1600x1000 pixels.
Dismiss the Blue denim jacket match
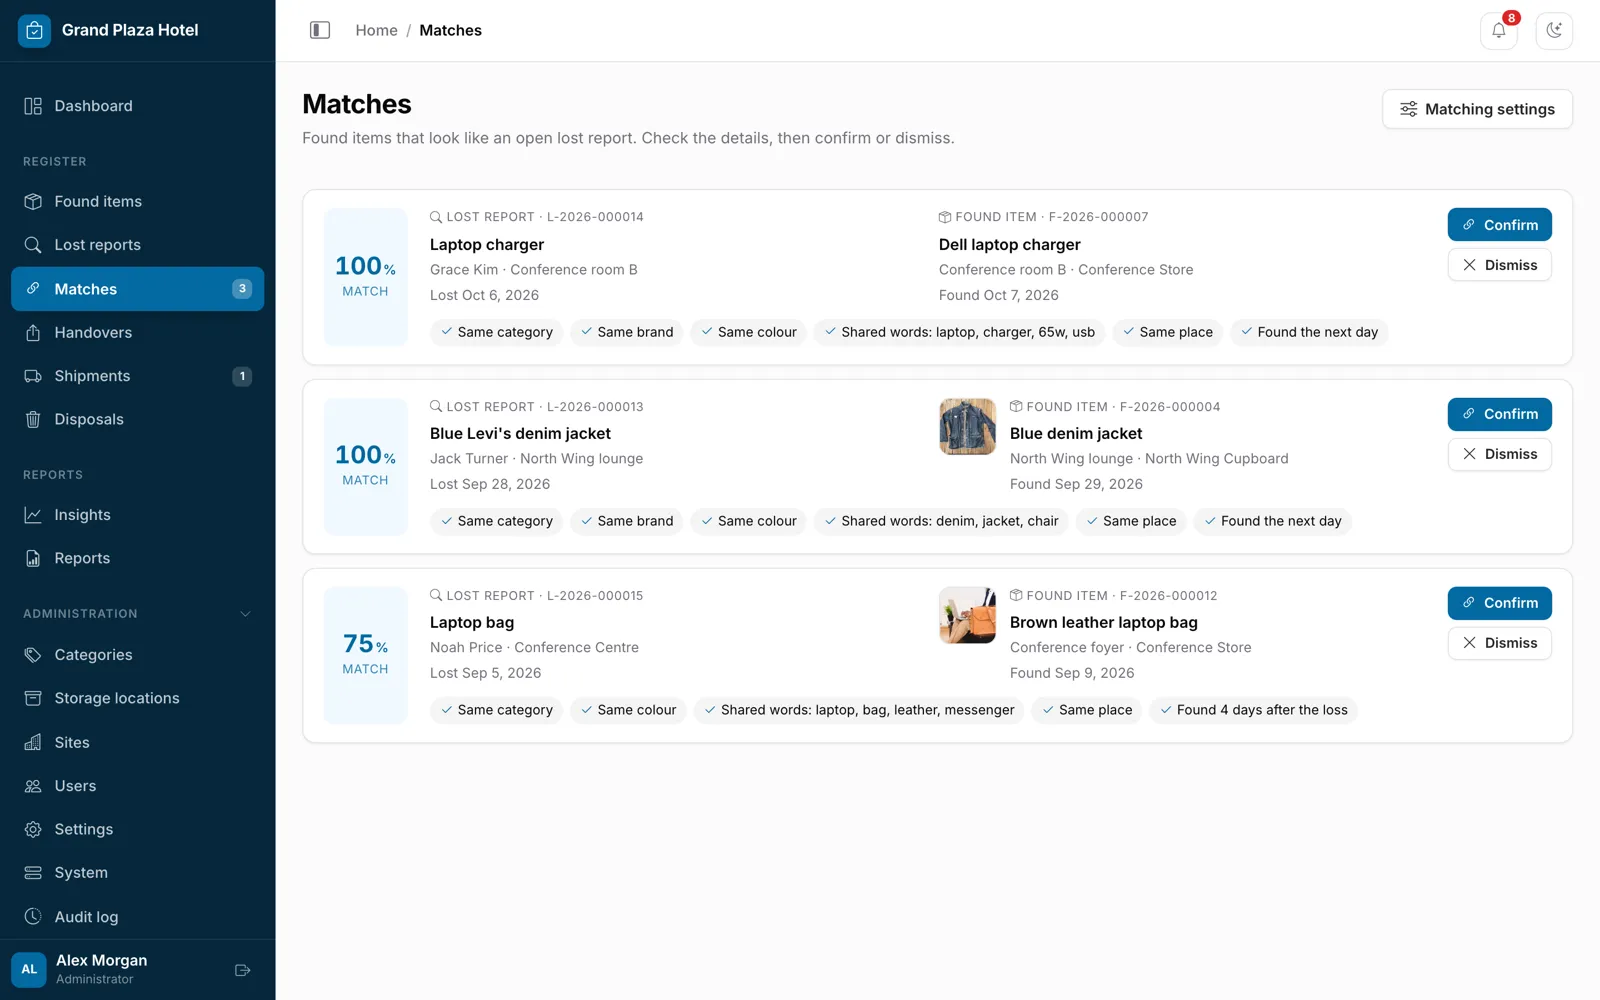(1499, 454)
